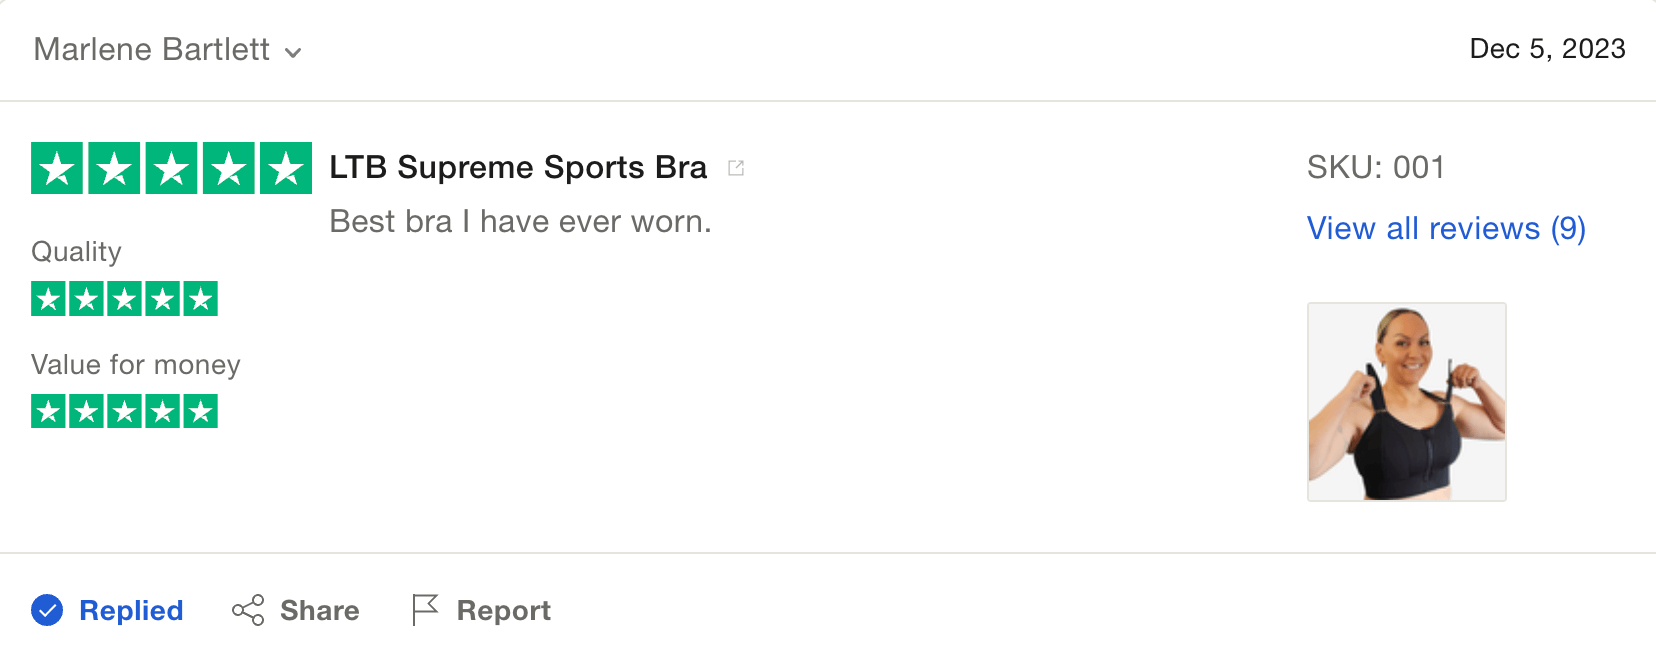Click the Report label text
1656x650 pixels.
504,611
